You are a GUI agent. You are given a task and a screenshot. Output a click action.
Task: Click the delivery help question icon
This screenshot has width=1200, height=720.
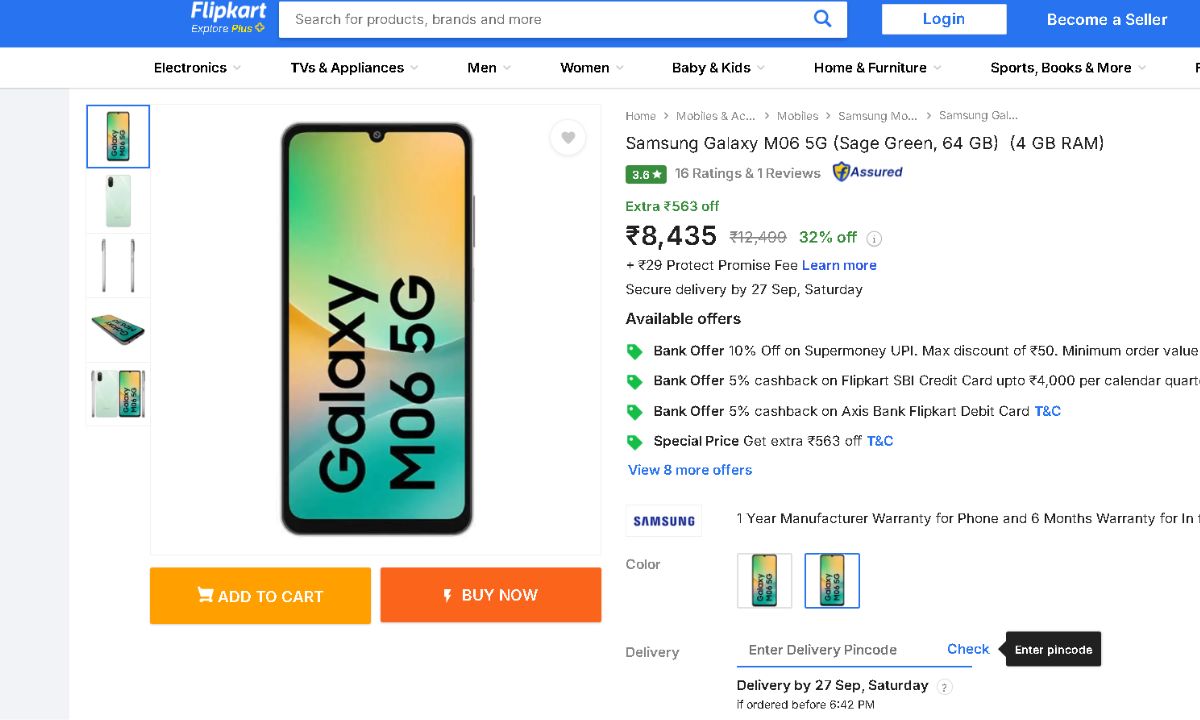click(x=945, y=687)
